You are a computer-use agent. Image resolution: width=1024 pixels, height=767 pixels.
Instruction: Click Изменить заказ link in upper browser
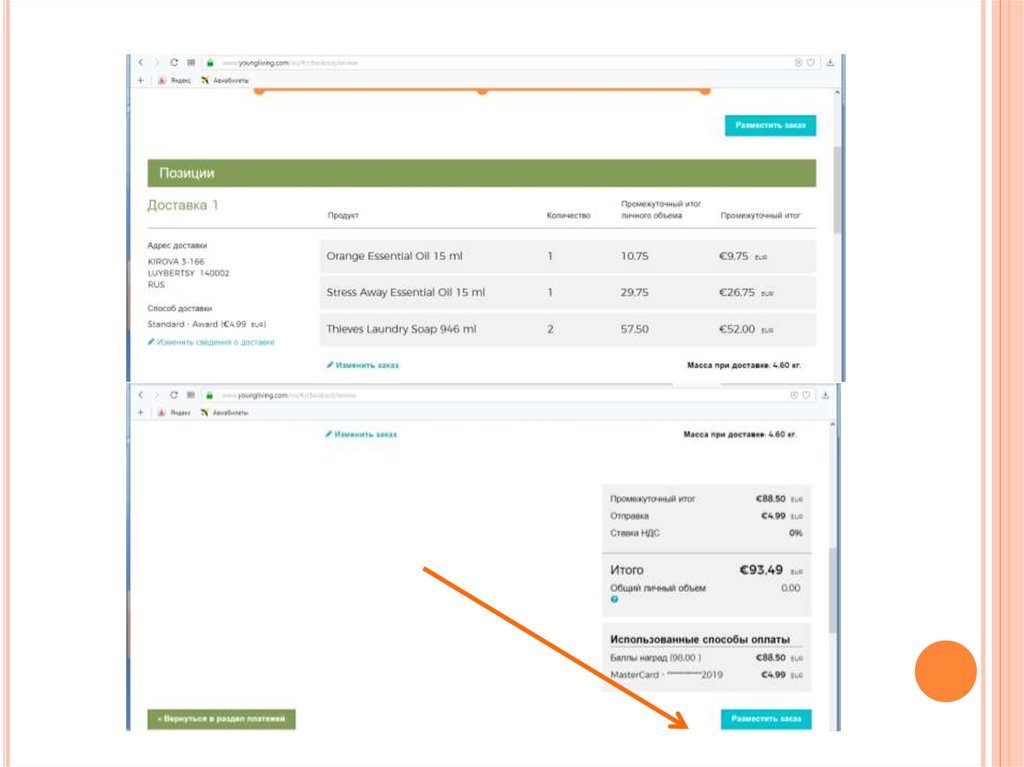362,365
